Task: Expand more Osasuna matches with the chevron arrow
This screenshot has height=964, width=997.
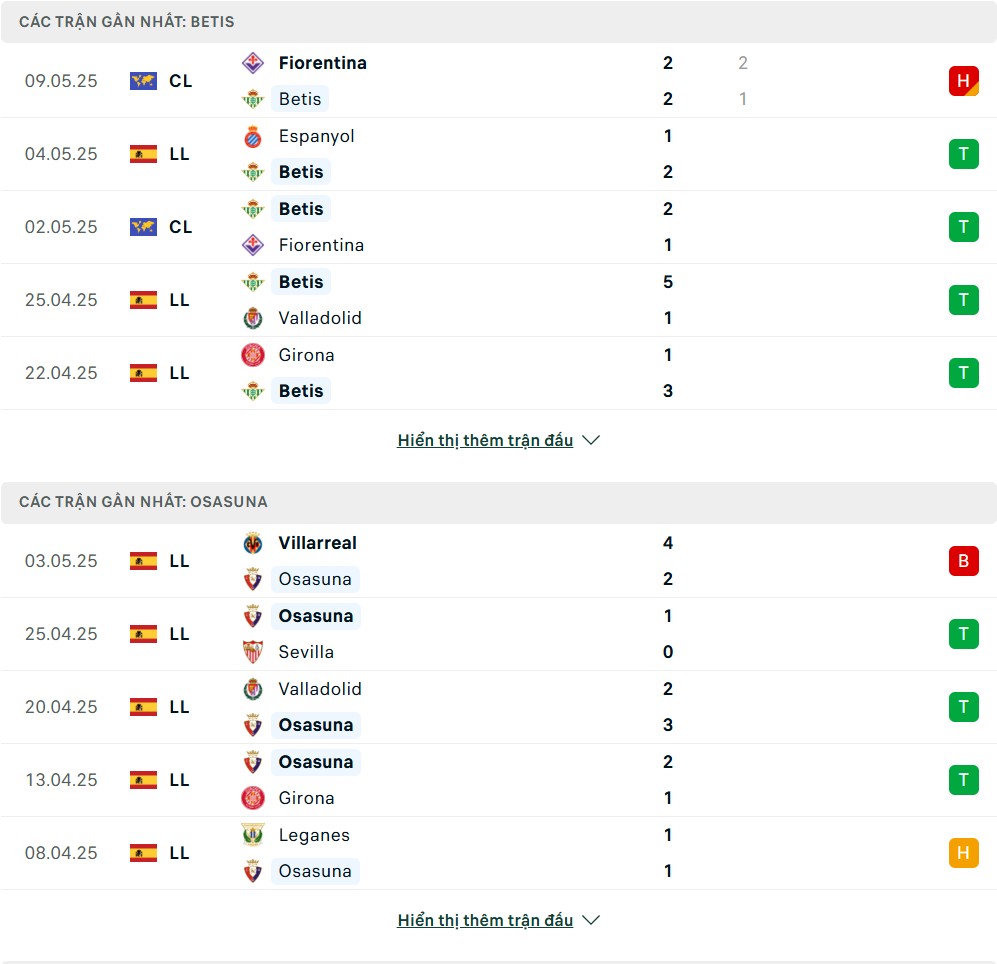Action: [x=591, y=920]
